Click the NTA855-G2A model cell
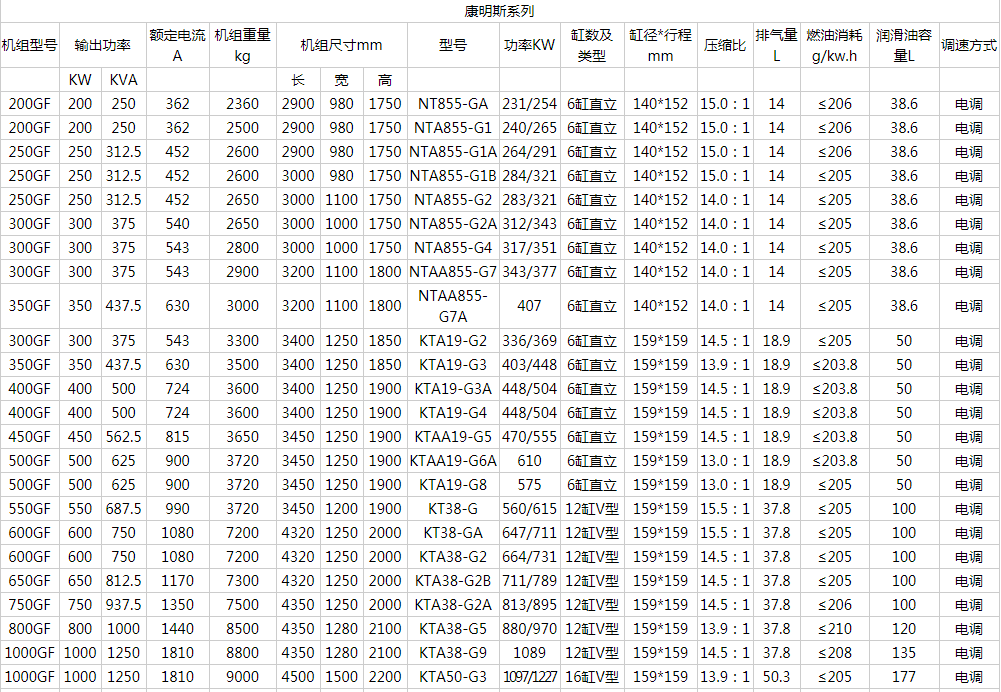Viewport: 1001px width, 692px height. [x=453, y=223]
